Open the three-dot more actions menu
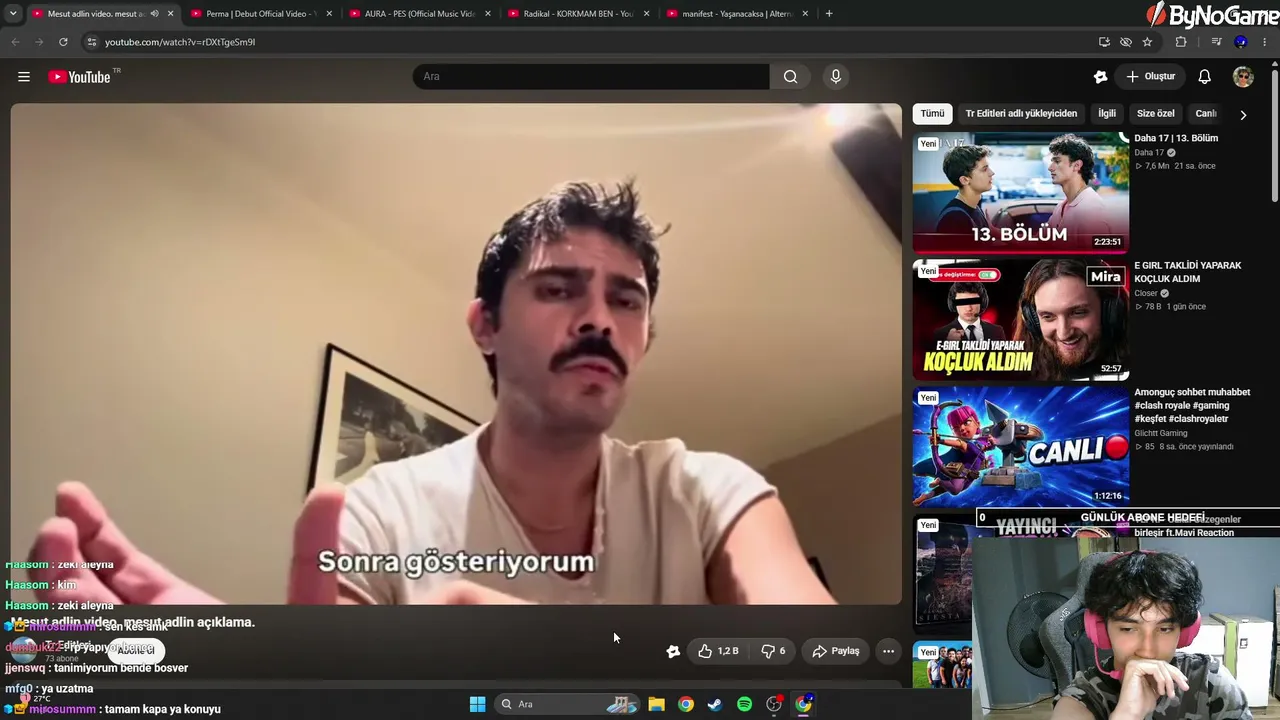1280x720 pixels. click(x=888, y=651)
